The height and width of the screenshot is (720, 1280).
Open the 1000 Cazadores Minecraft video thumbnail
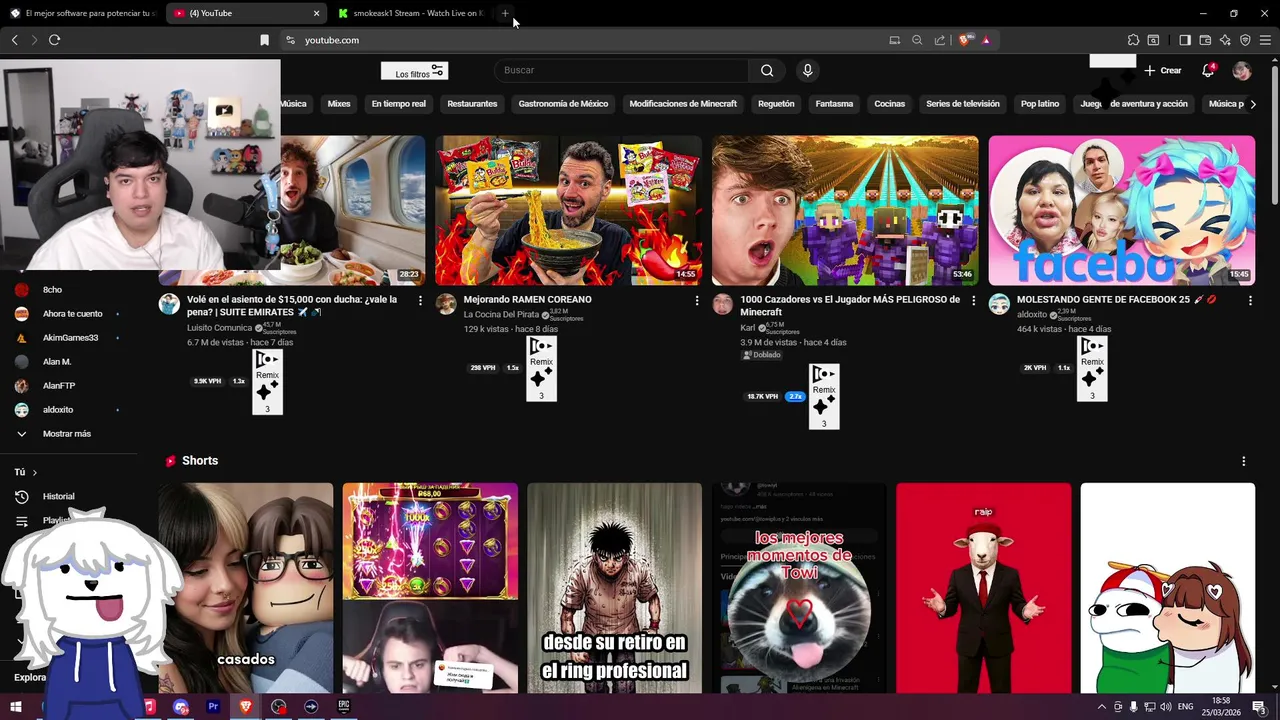point(845,211)
